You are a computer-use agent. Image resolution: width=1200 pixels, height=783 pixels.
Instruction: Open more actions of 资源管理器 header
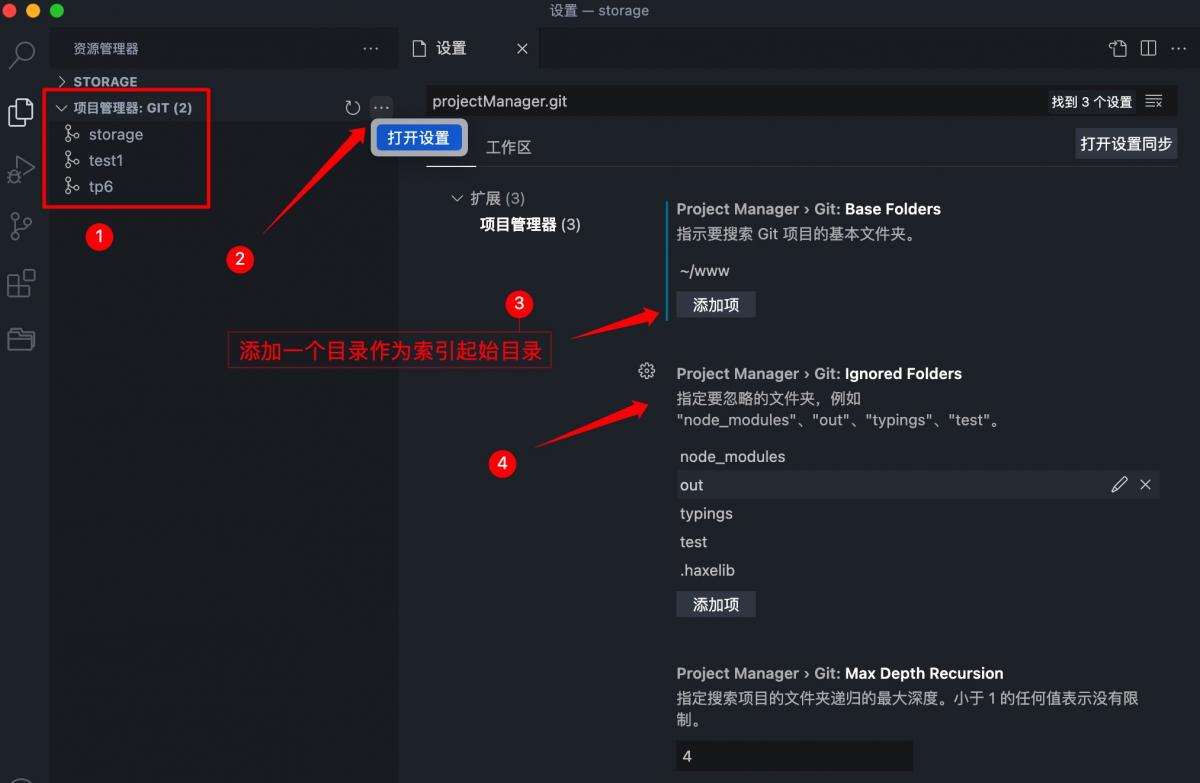coord(371,48)
